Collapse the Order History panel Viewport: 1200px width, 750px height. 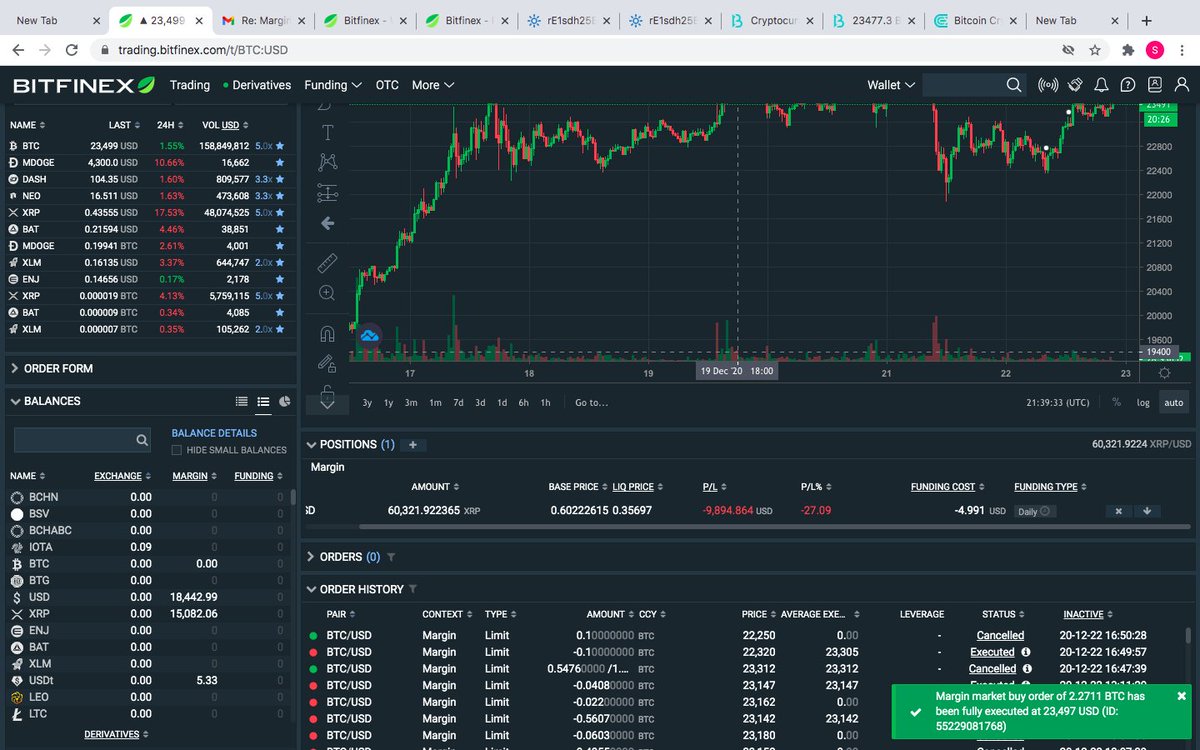click(x=311, y=589)
